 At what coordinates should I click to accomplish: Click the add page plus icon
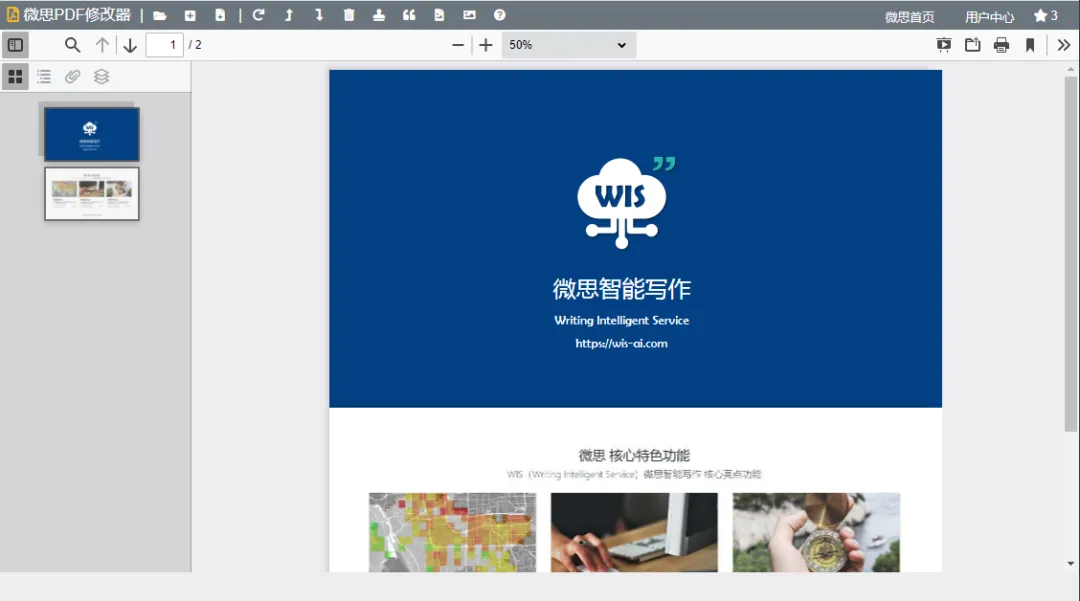point(190,15)
